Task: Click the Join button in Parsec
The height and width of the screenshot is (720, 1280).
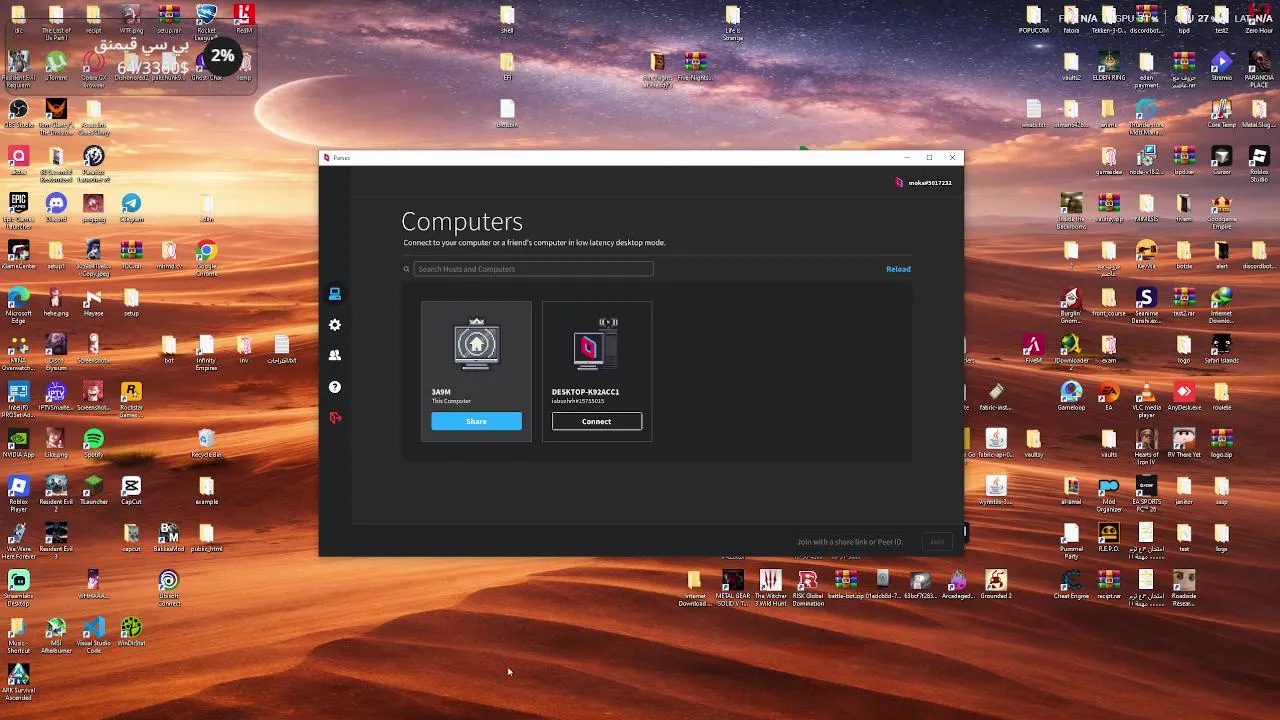Action: pos(937,542)
